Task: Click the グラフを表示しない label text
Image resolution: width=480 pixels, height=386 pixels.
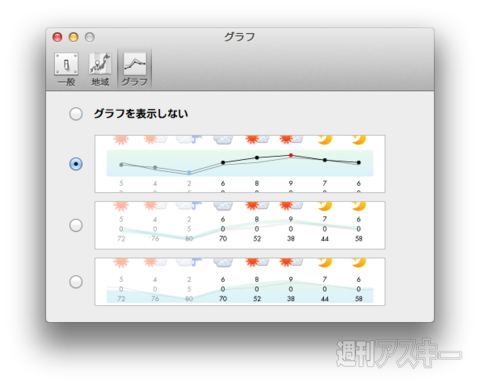Action: 141,114
